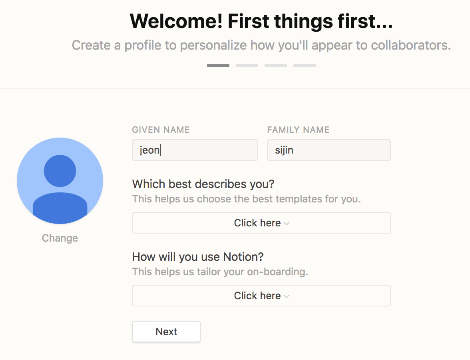Viewport: 470px width, 360px height.
Task: Select the first dark progress step indicator
Action: 218,65
